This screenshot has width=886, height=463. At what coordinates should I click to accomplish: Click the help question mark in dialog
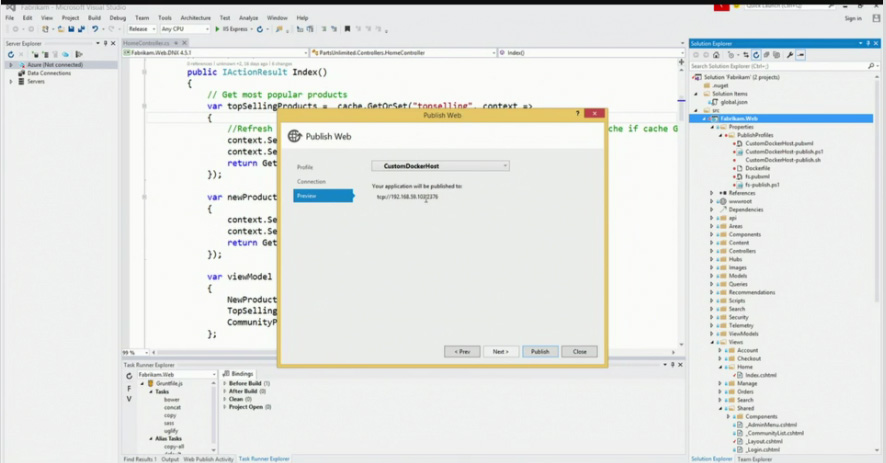tap(577, 115)
